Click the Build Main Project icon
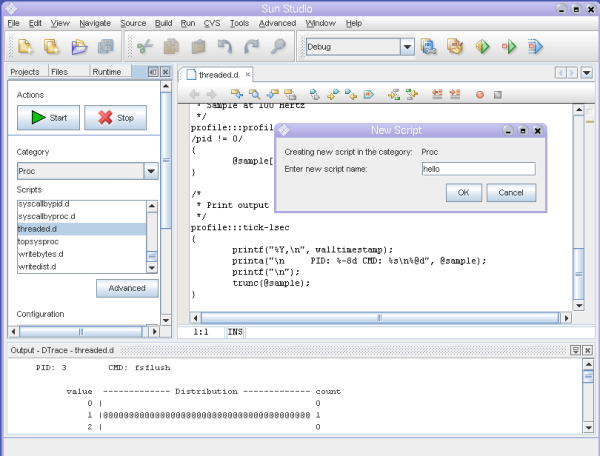This screenshot has width=600, height=456. (x=429, y=47)
